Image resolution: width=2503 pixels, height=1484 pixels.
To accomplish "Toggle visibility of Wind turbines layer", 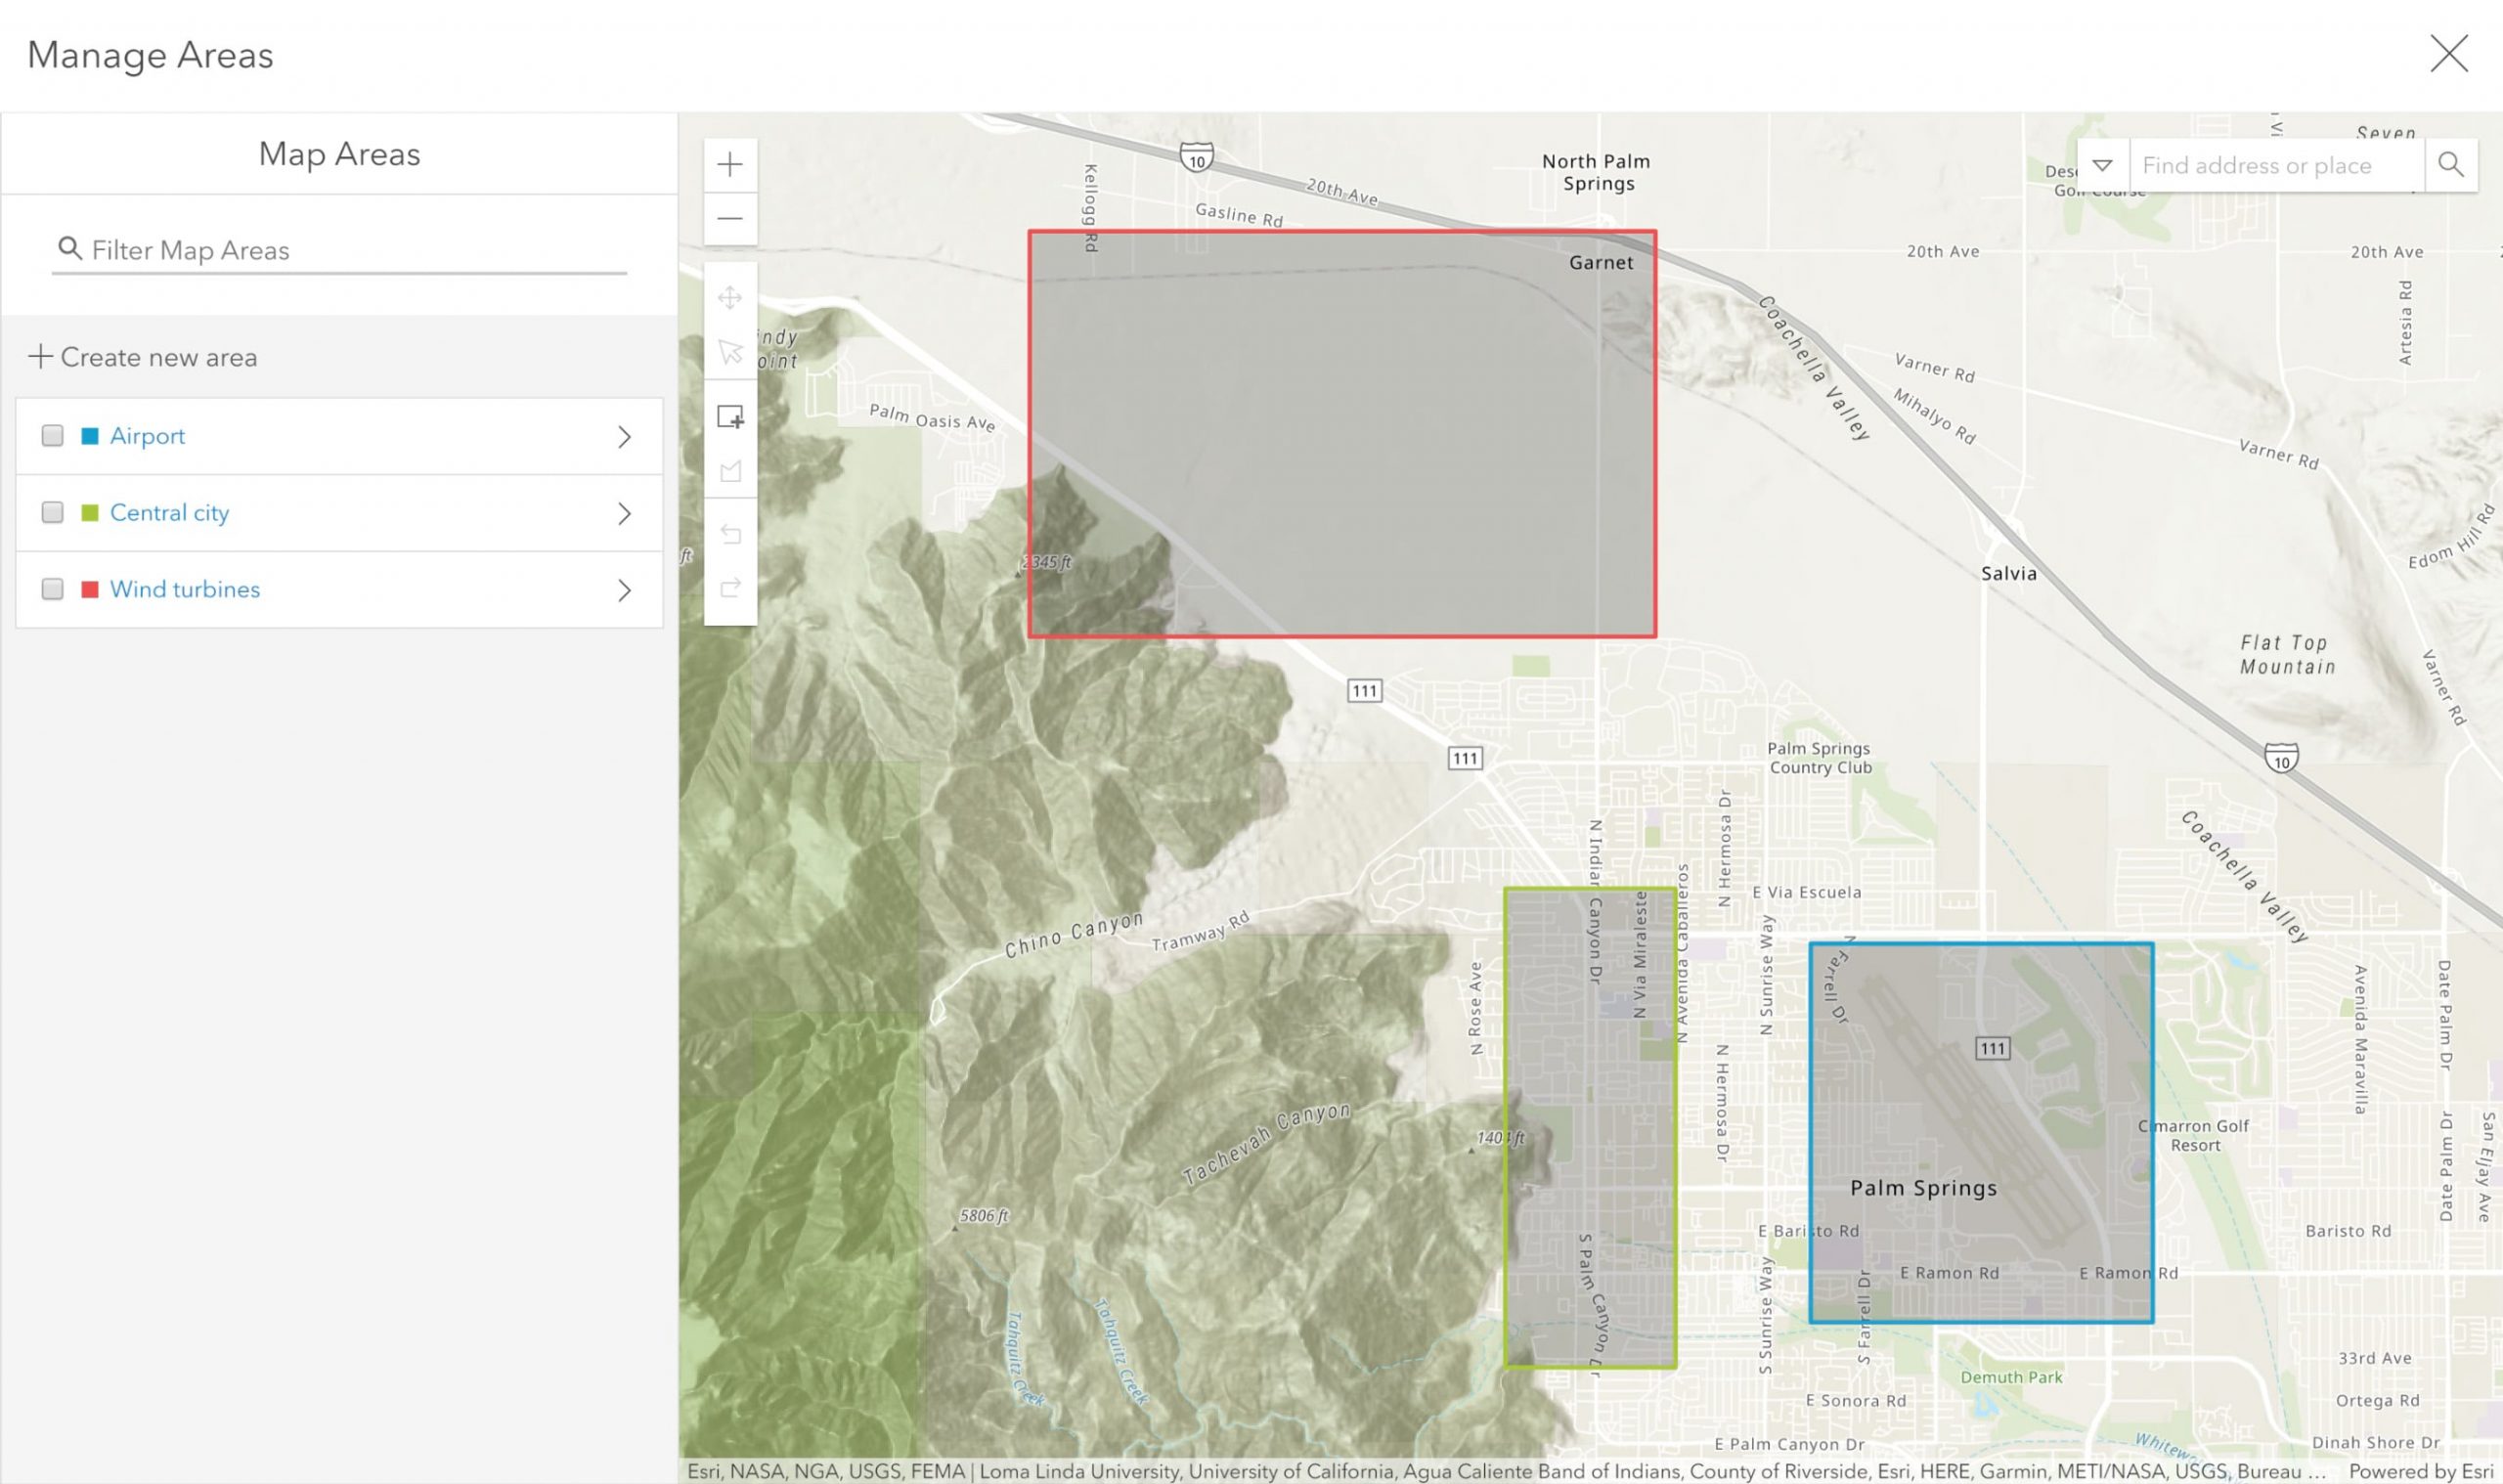I will click(x=53, y=589).
